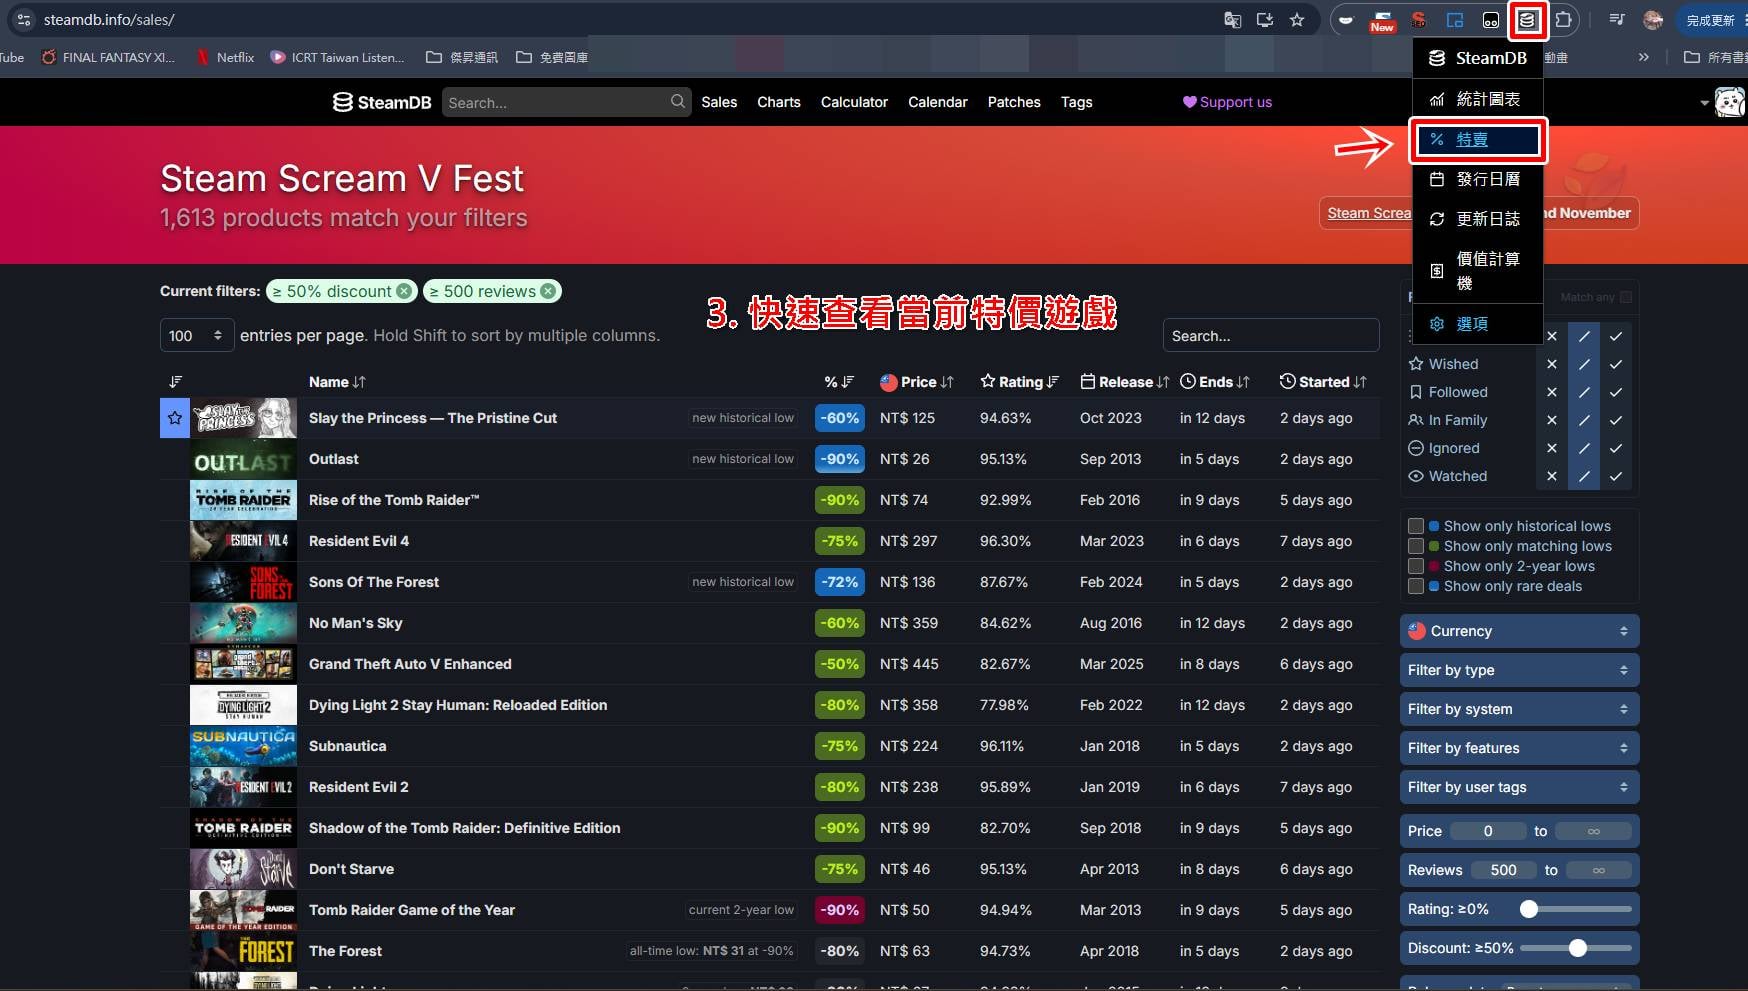Open 統計圖表 in SteamDB popup

pyautogui.click(x=1477, y=99)
